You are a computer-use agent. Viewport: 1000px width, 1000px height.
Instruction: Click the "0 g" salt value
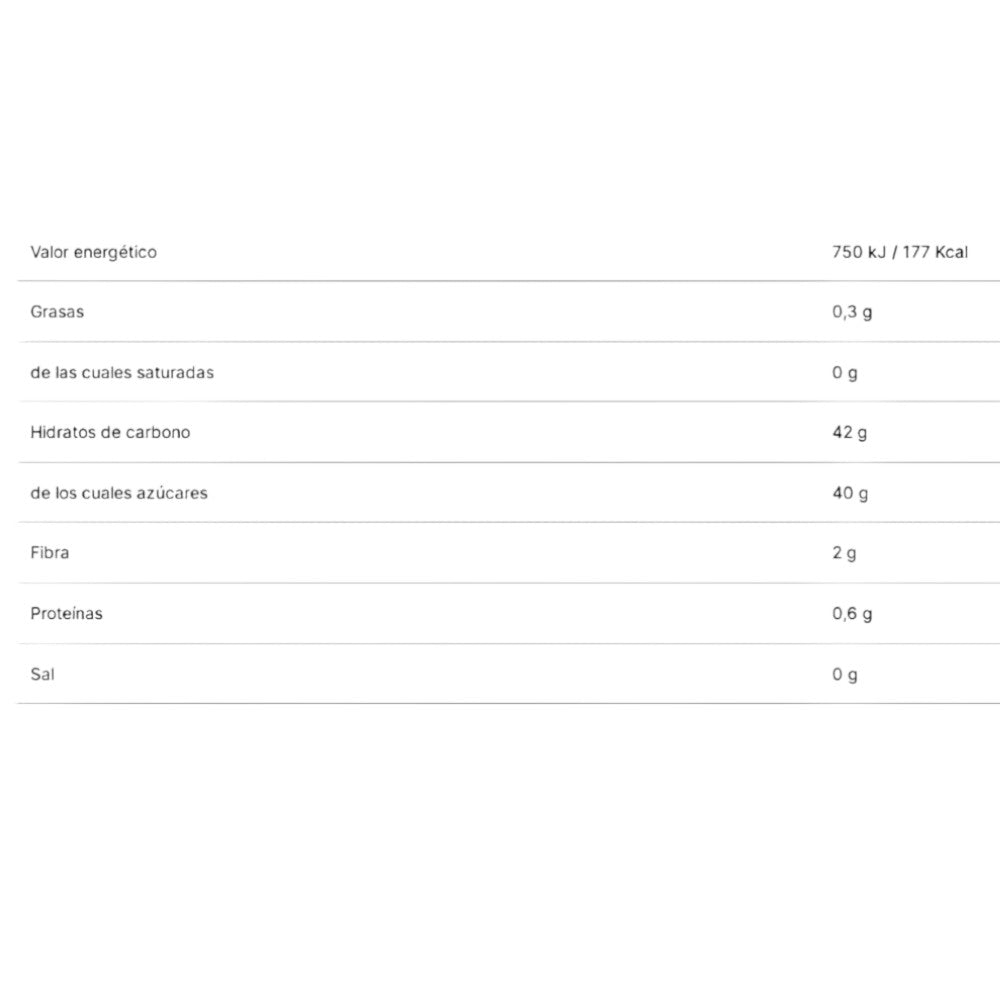[x=845, y=674]
